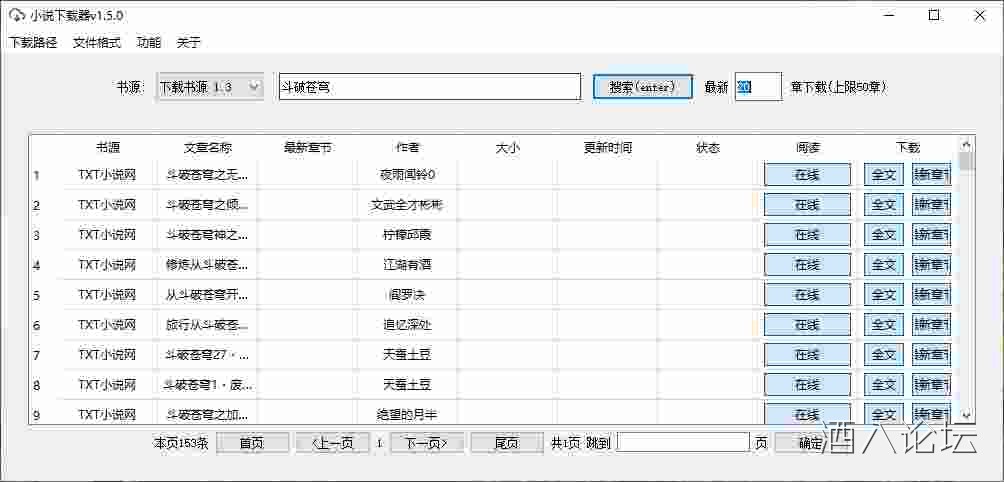Click 新章节 download button in row 5
Viewport: 1004px width, 482px height.
pyautogui.click(x=931, y=295)
